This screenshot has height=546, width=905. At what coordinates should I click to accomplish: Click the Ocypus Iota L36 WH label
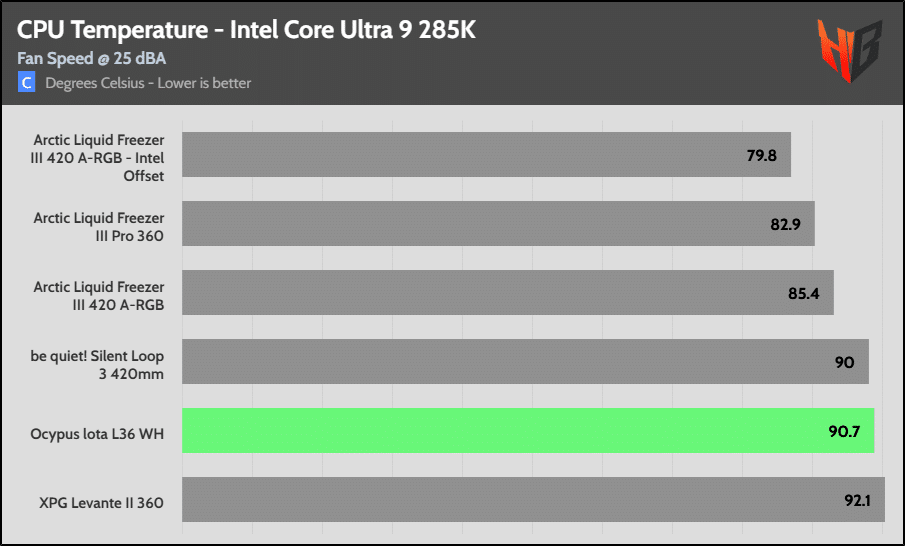point(97,433)
